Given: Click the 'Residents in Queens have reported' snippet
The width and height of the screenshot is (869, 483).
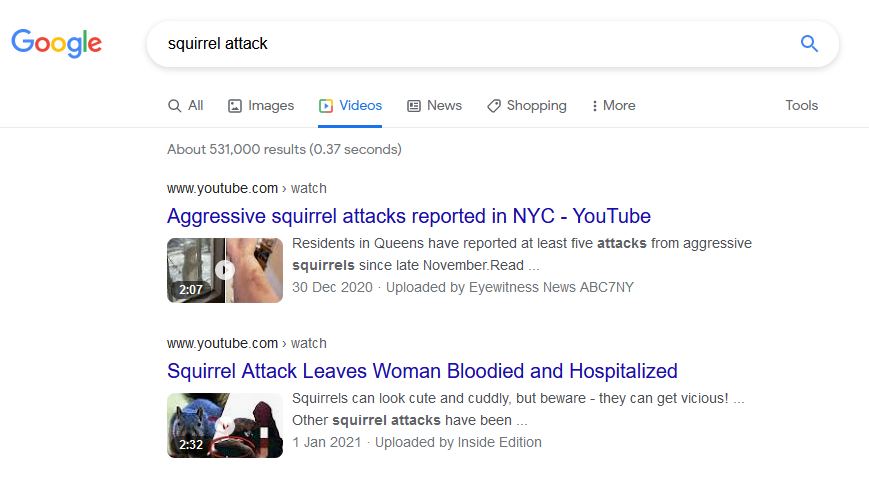Looking at the screenshot, I should tap(522, 254).
